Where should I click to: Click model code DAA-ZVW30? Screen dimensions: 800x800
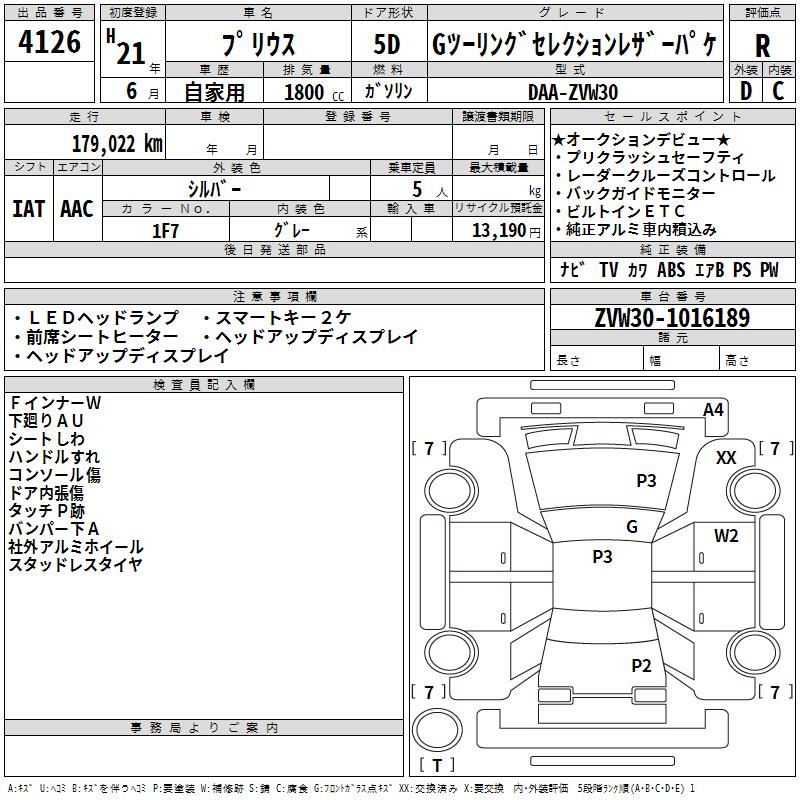pos(573,92)
